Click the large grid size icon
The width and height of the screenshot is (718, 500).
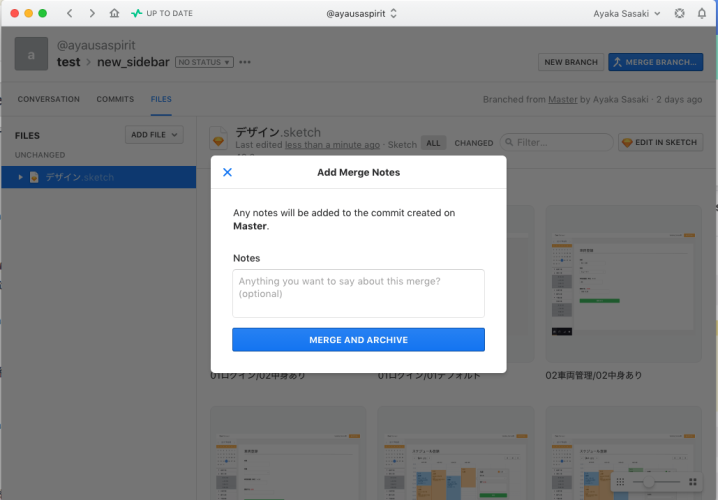[692, 482]
